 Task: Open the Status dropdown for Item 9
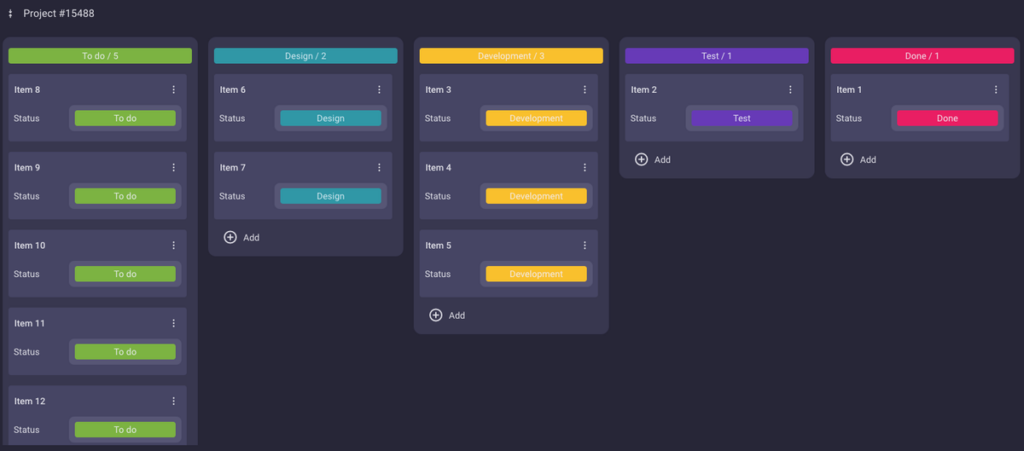pyautogui.click(x=125, y=196)
